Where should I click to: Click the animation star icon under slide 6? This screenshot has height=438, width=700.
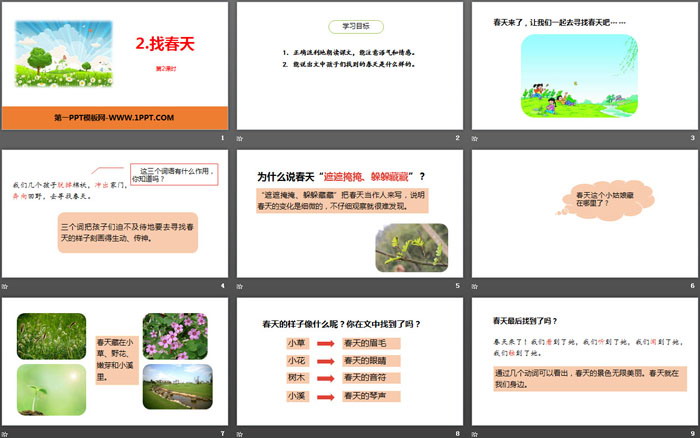click(x=475, y=286)
